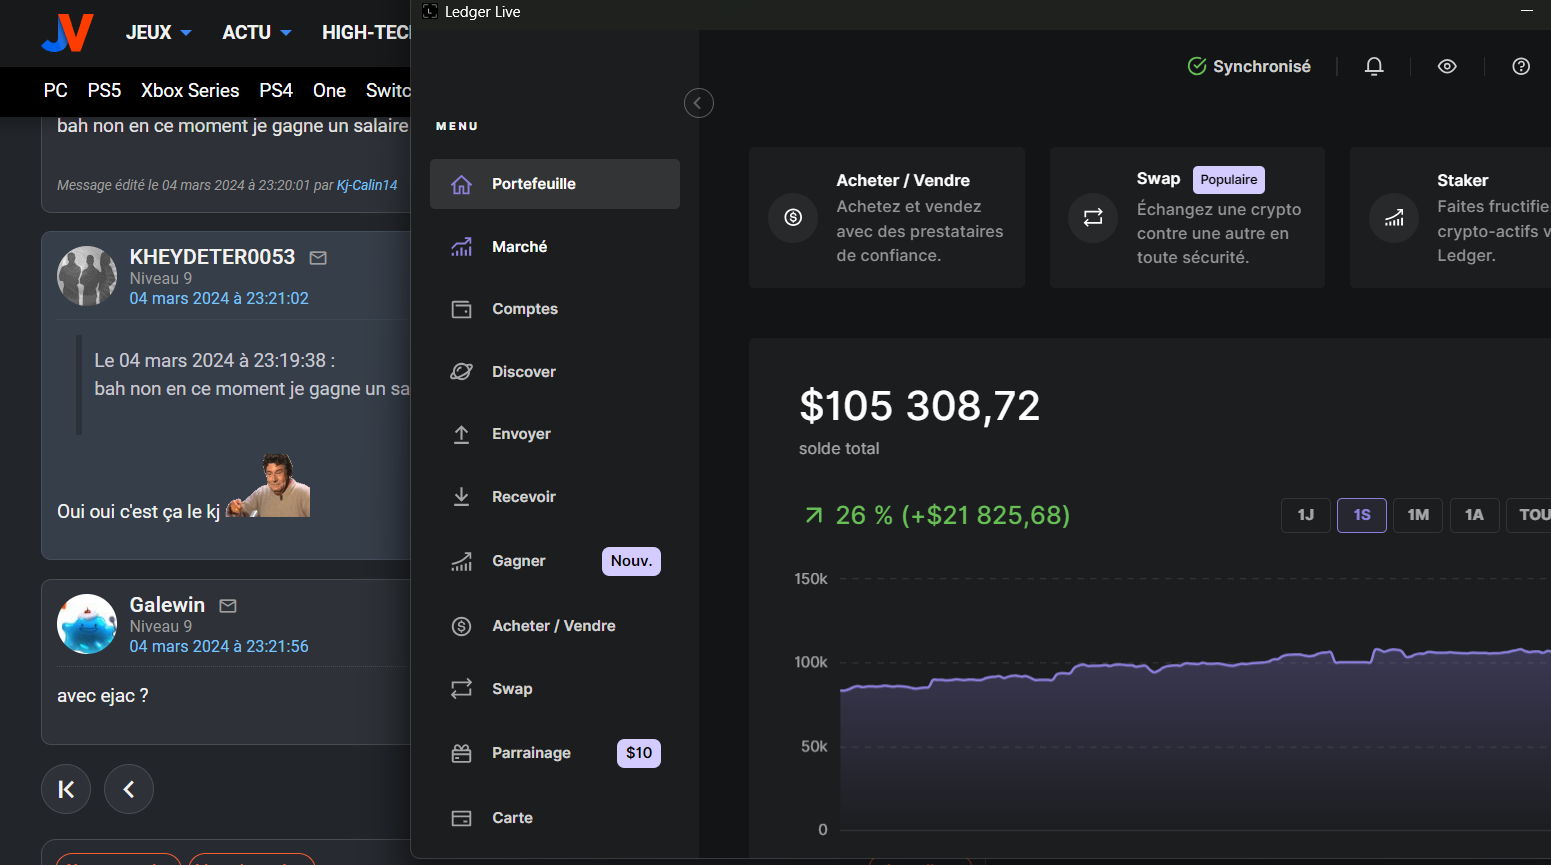Click the Populaire tag on Swap card
The image size is (1551, 865).
1229,180
